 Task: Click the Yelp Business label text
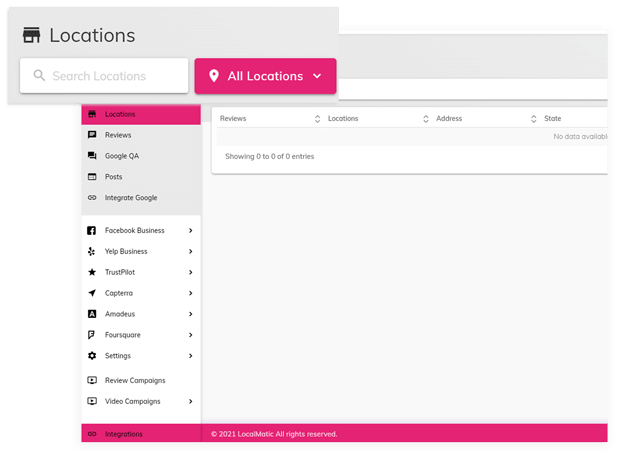[x=126, y=251]
